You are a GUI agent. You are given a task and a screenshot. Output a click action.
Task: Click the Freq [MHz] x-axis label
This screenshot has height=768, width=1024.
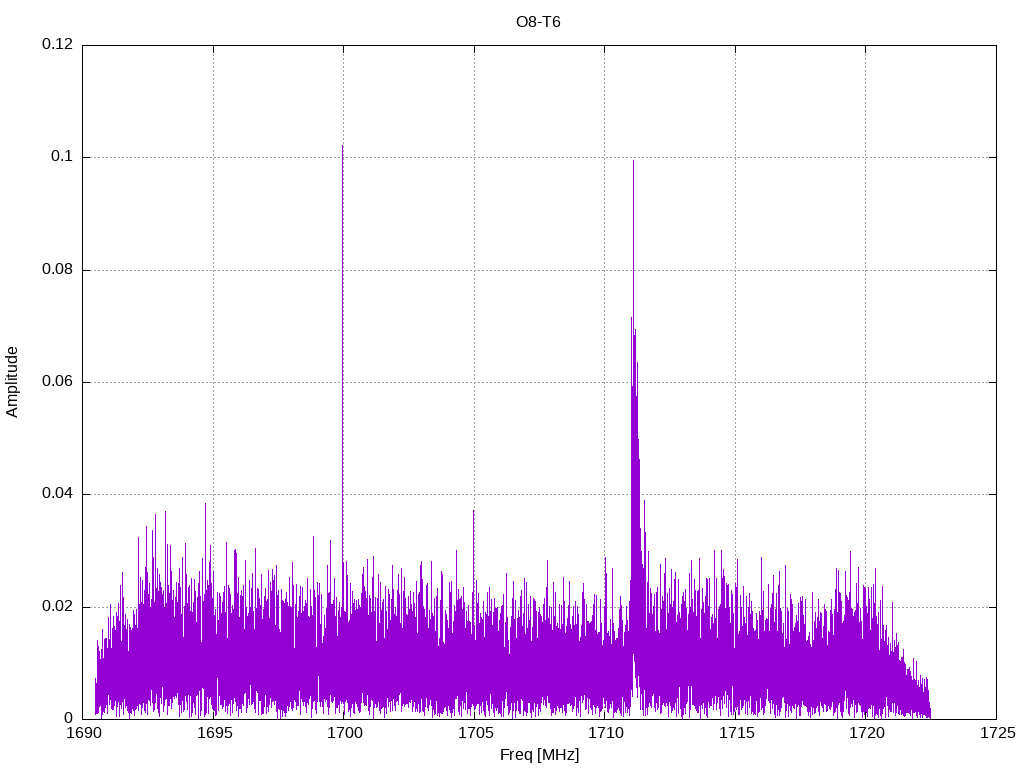tap(538, 755)
